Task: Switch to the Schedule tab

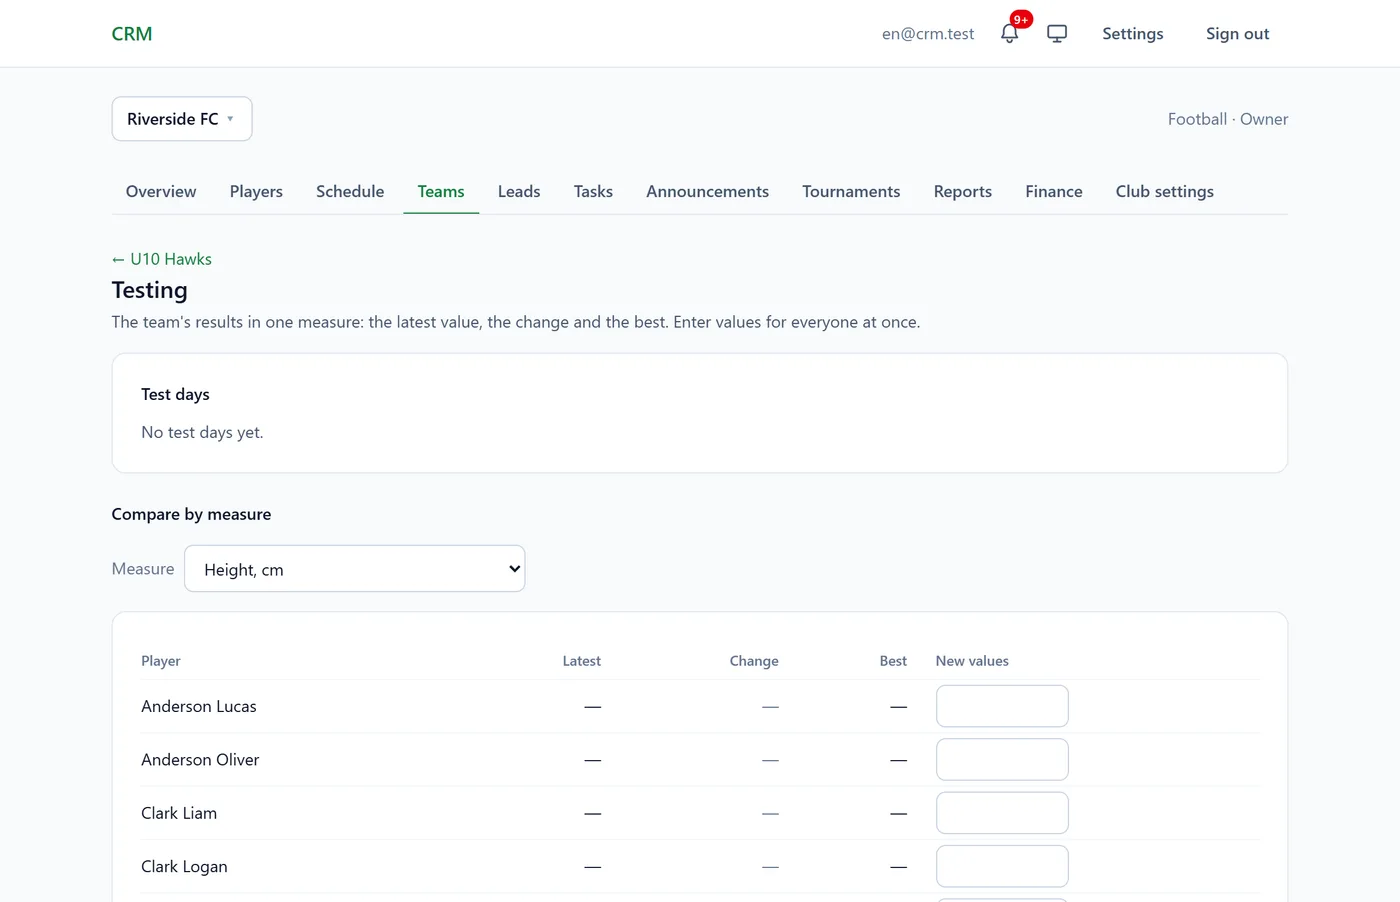Action: click(350, 191)
